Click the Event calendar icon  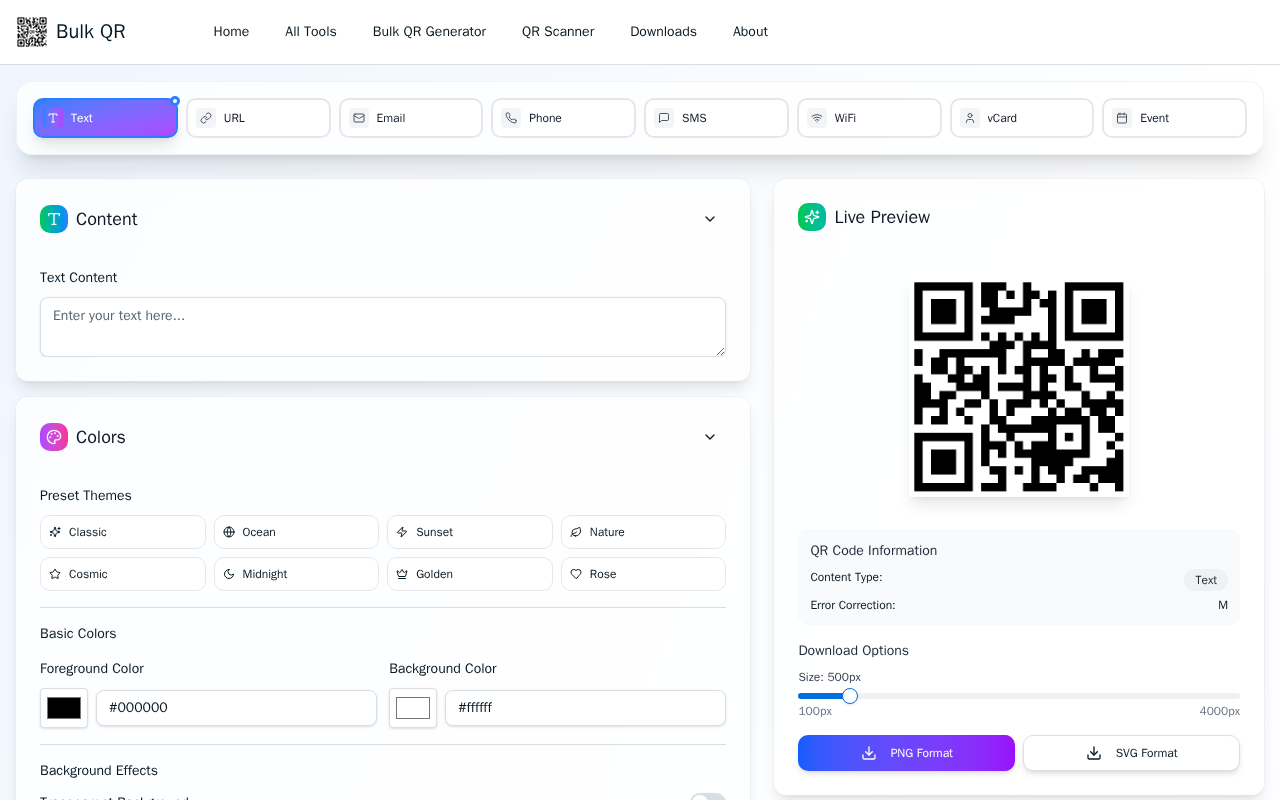point(1122,118)
